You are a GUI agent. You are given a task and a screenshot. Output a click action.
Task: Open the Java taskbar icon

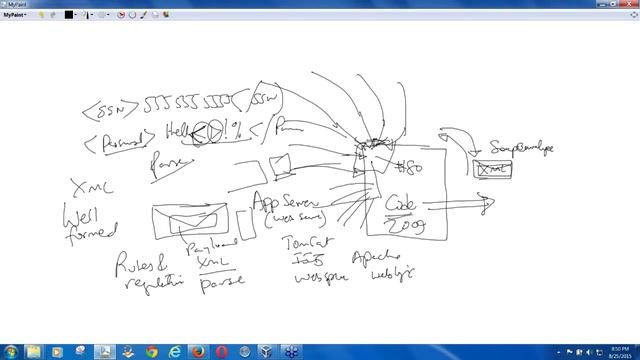(128, 352)
